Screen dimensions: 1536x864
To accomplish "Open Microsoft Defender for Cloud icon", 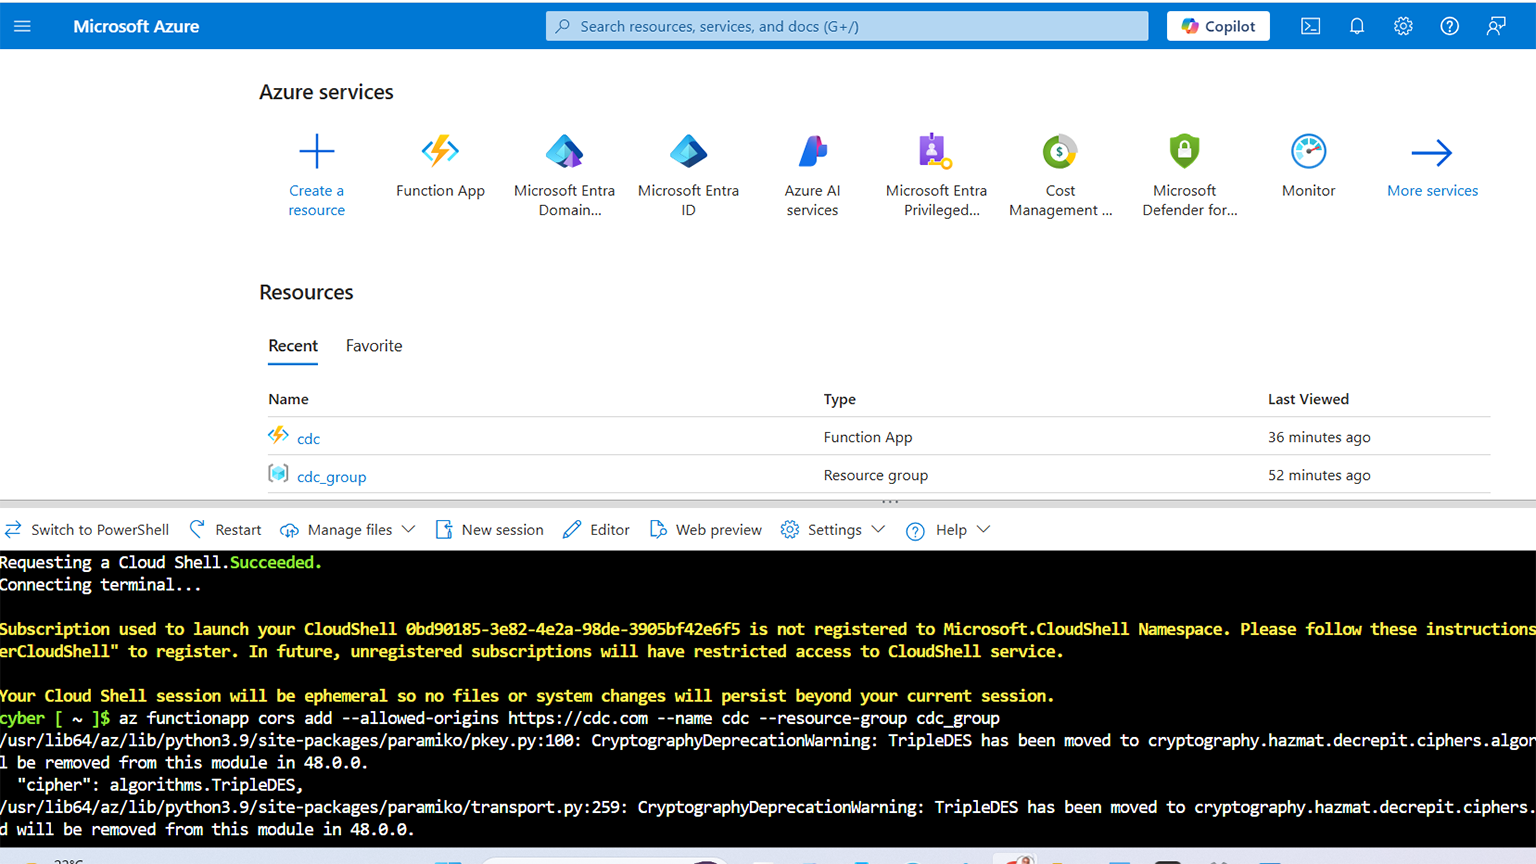I will pyautogui.click(x=1184, y=151).
